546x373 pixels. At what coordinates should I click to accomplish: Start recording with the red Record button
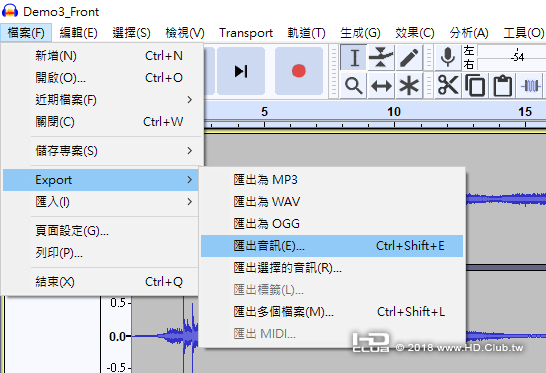(x=299, y=71)
